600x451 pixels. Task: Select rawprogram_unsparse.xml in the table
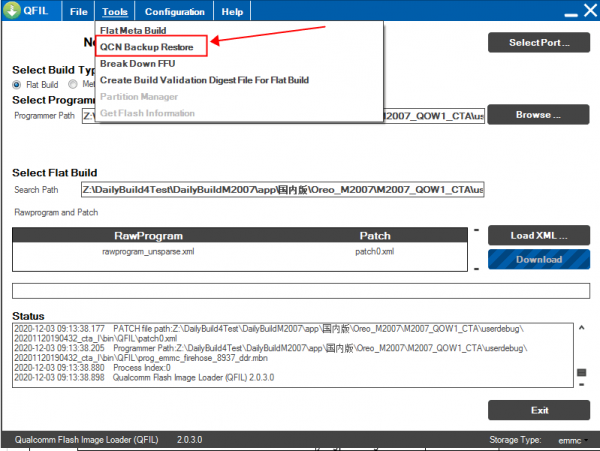(x=148, y=252)
